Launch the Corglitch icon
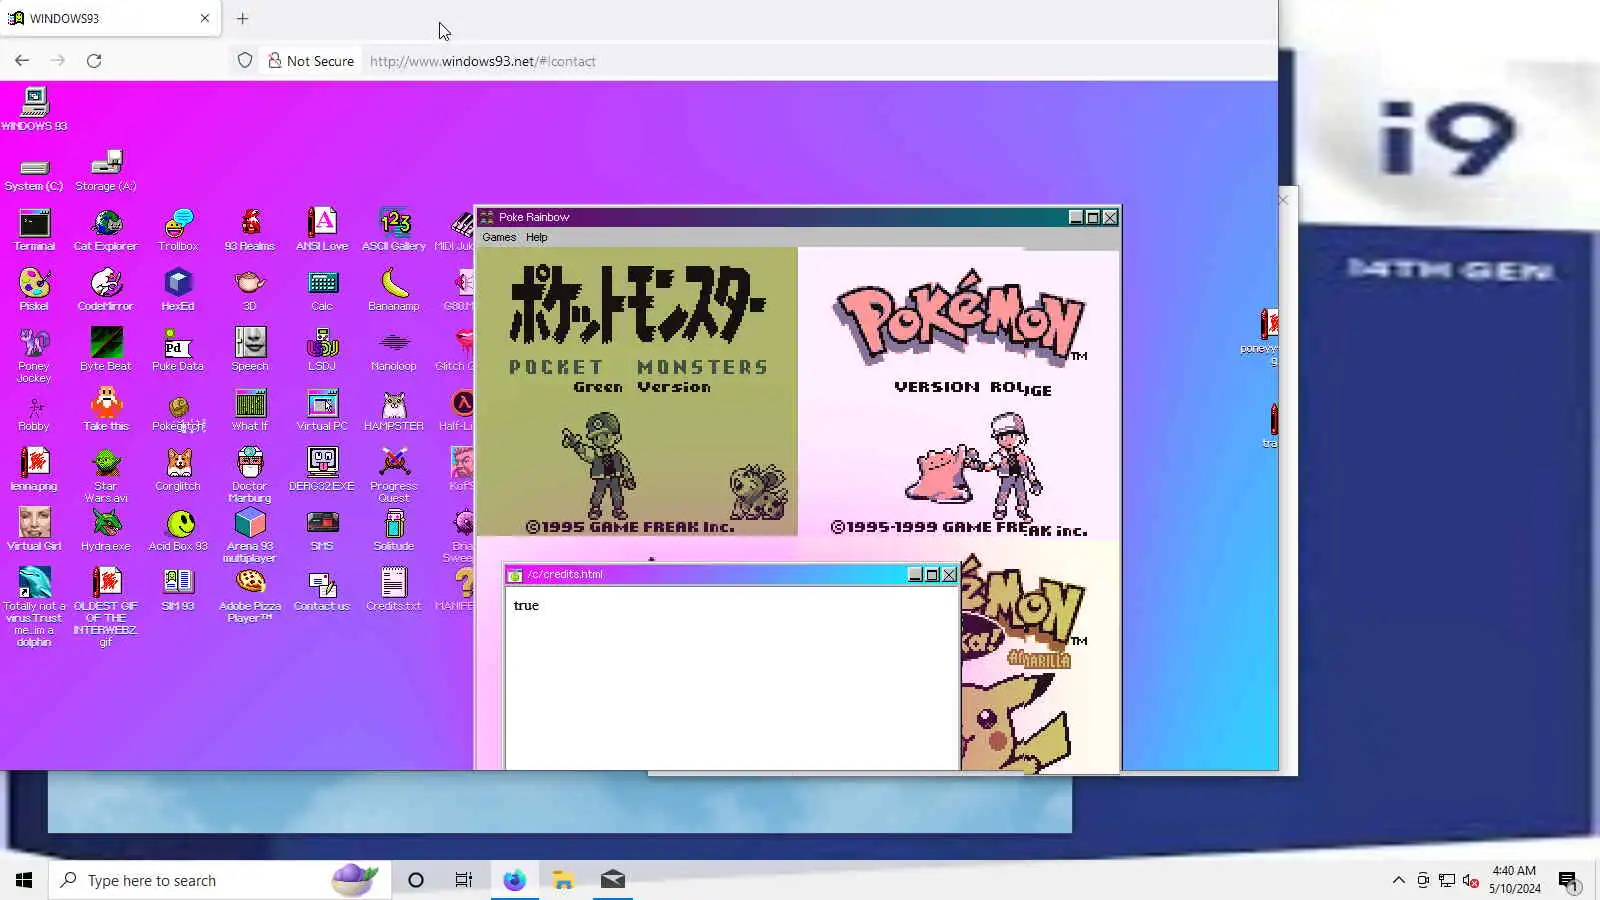 click(x=178, y=470)
